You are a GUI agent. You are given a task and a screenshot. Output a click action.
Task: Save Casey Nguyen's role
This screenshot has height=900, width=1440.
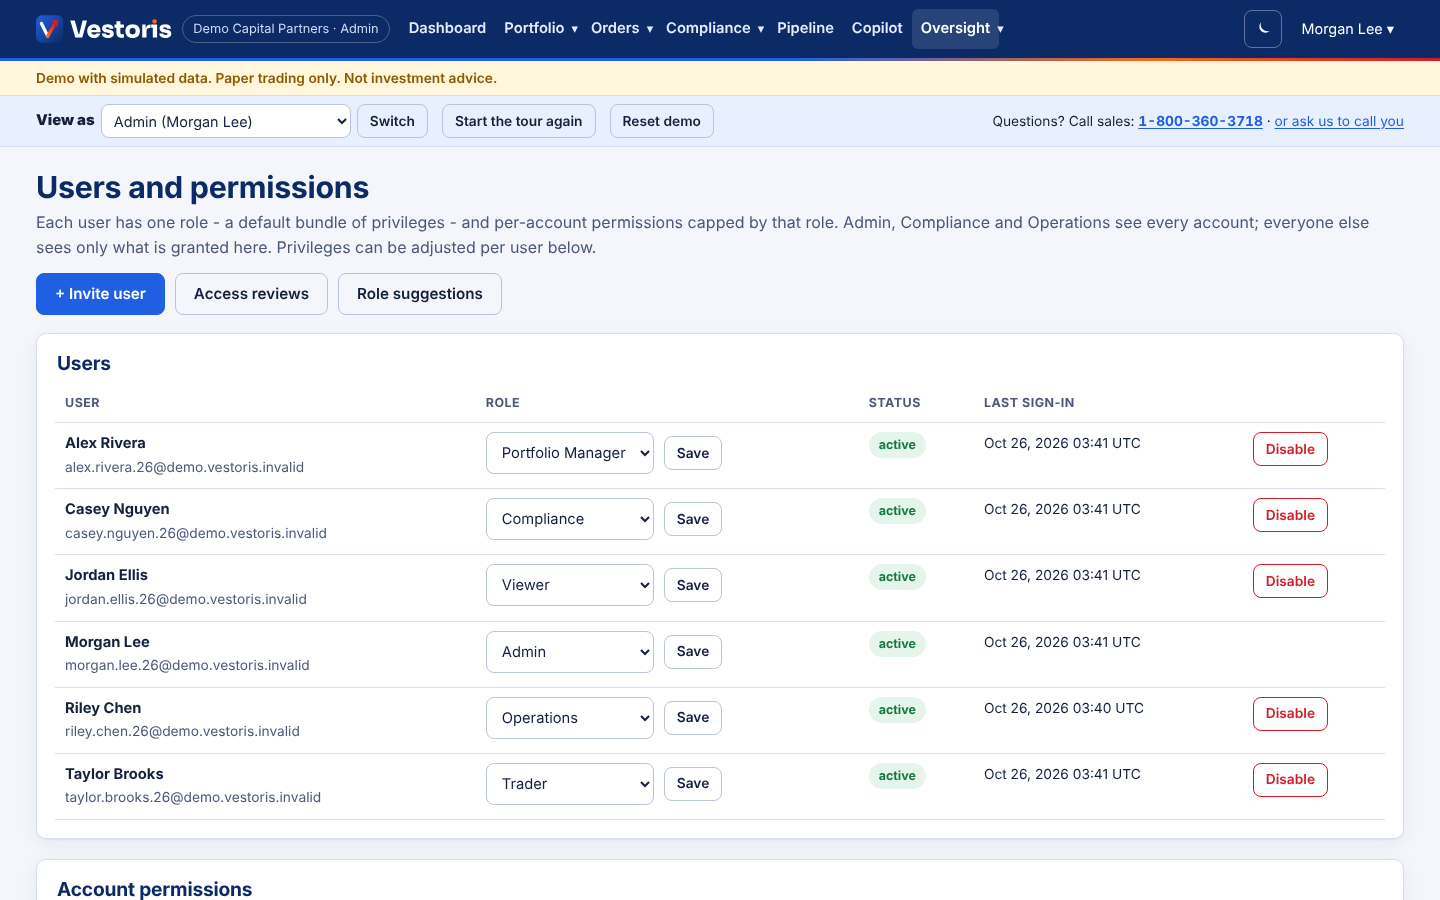(x=693, y=519)
